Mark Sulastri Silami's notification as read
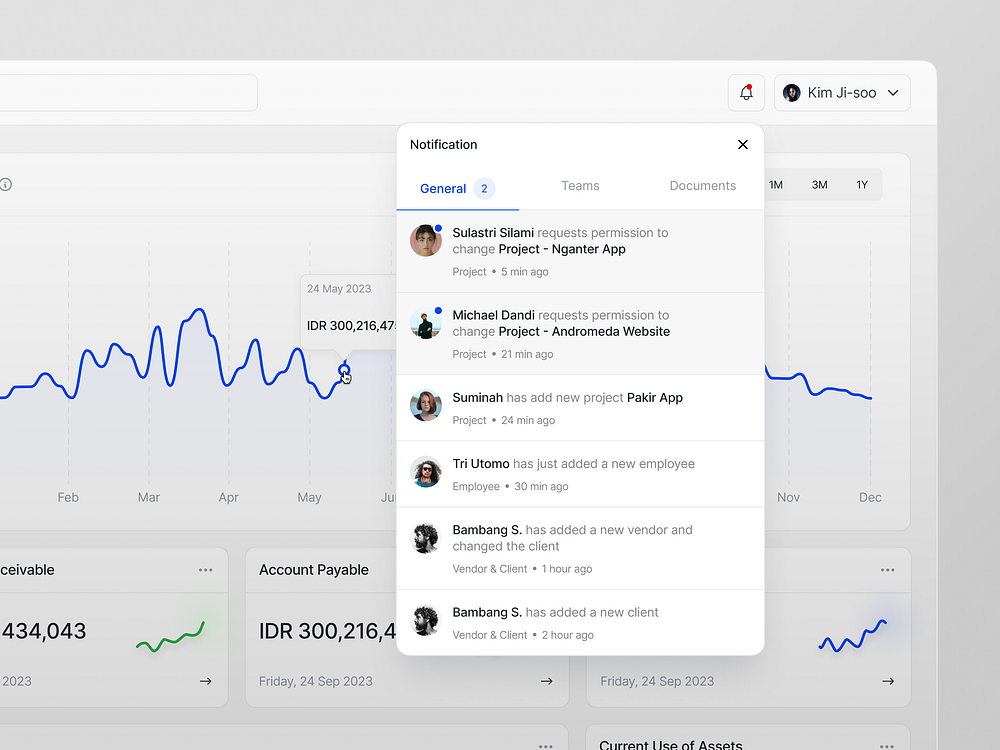 click(x=438, y=228)
